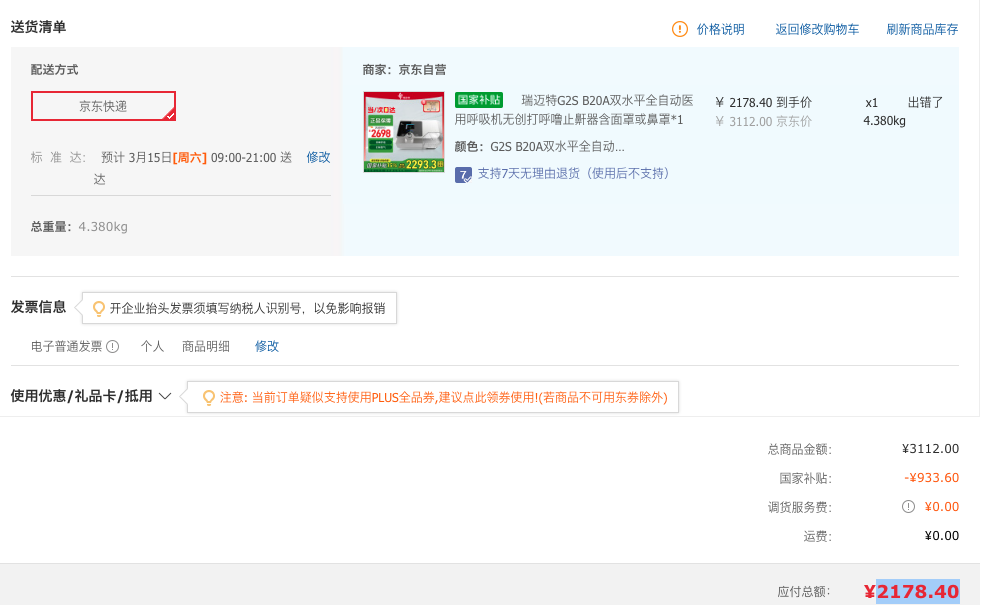The width and height of the screenshot is (988, 605).
Task: Select the 京东快递 delivery option
Action: (103, 106)
